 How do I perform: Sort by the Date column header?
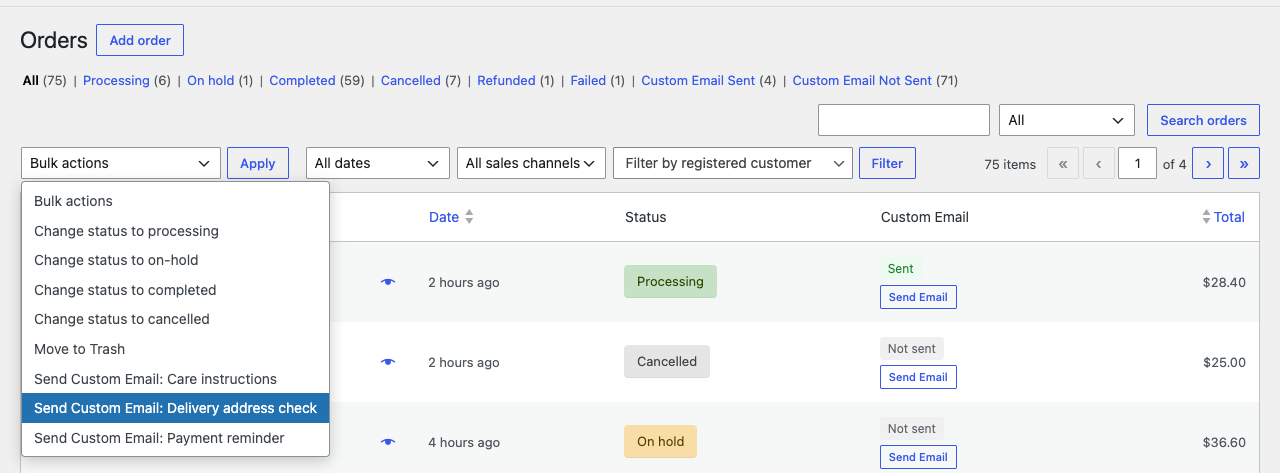444,217
